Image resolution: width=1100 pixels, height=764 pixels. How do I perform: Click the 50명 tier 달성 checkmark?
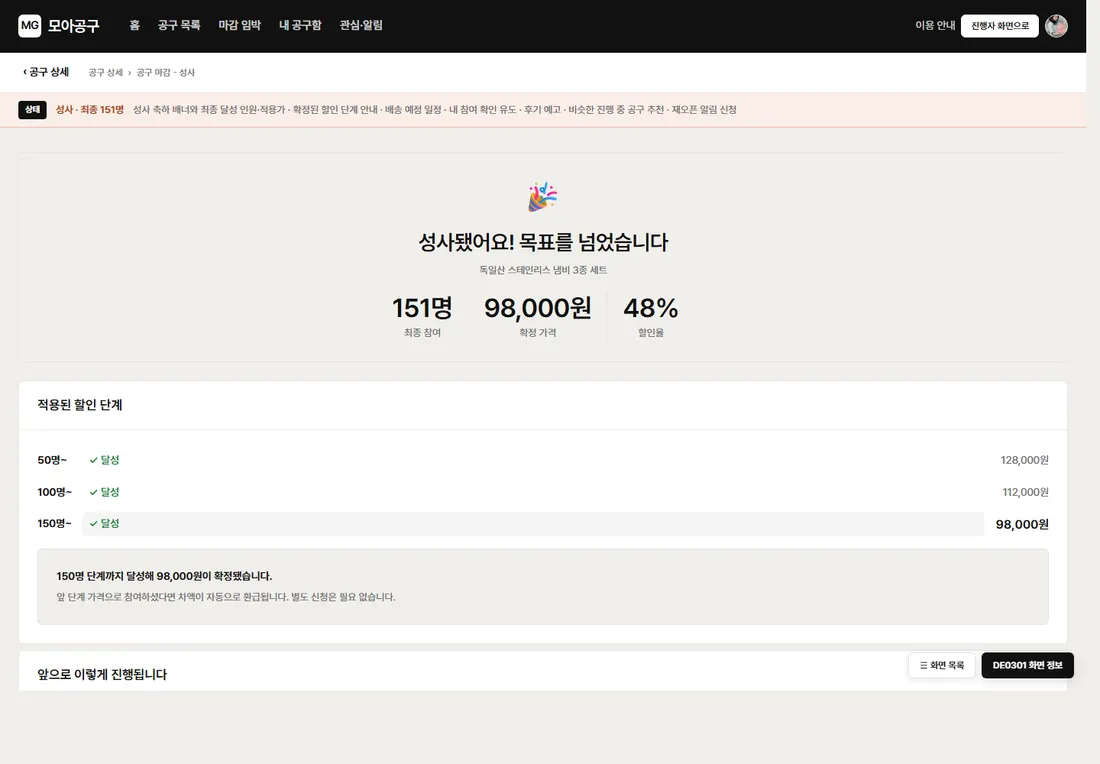(93, 460)
